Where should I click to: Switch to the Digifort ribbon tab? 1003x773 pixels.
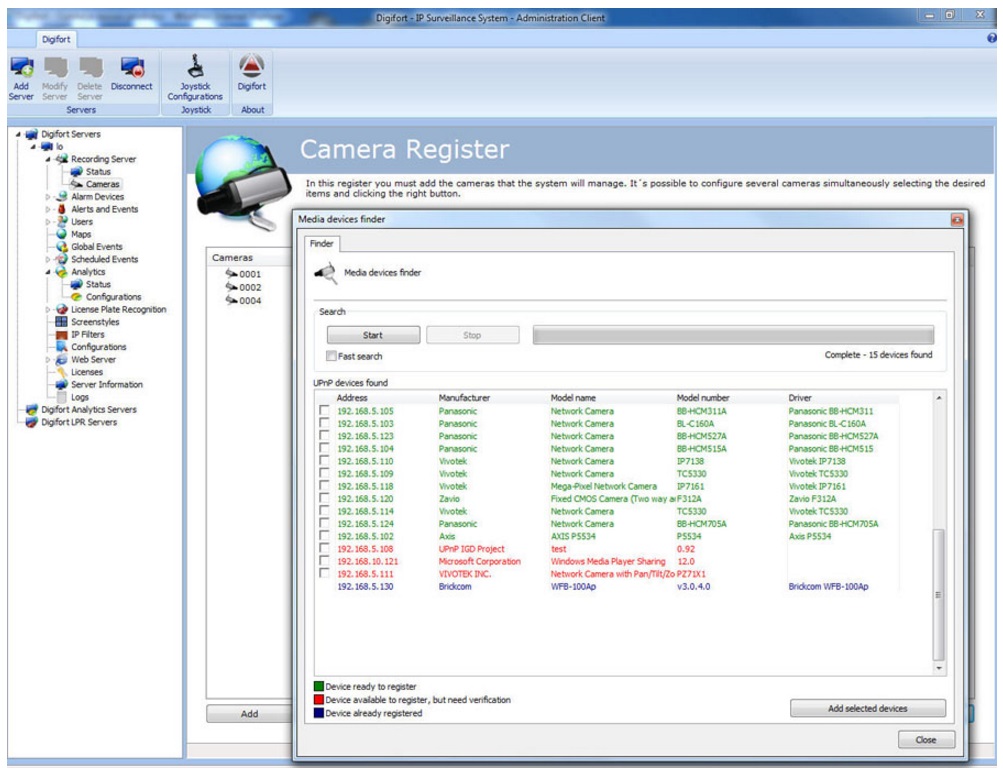coord(55,39)
